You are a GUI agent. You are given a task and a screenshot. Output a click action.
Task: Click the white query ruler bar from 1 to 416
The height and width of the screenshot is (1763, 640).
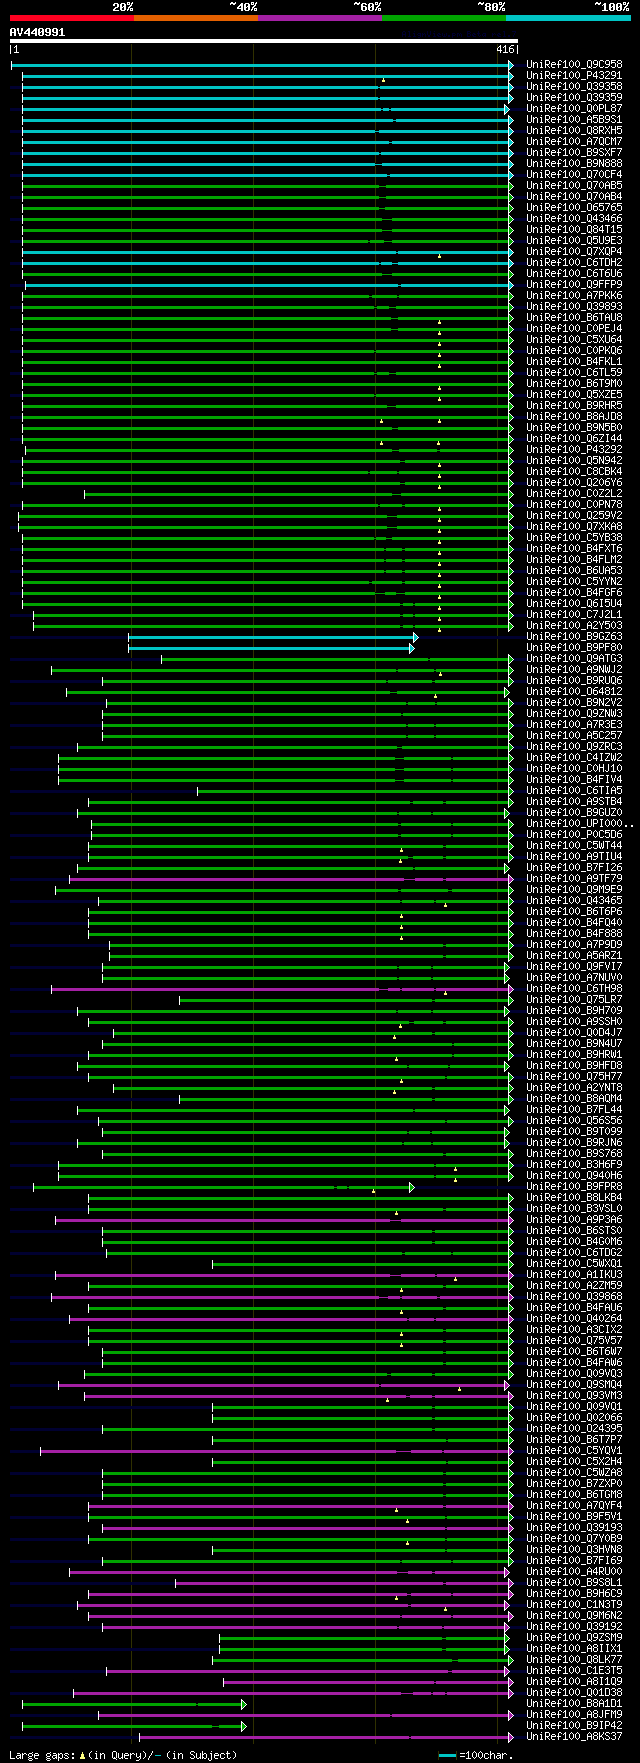(264, 41)
